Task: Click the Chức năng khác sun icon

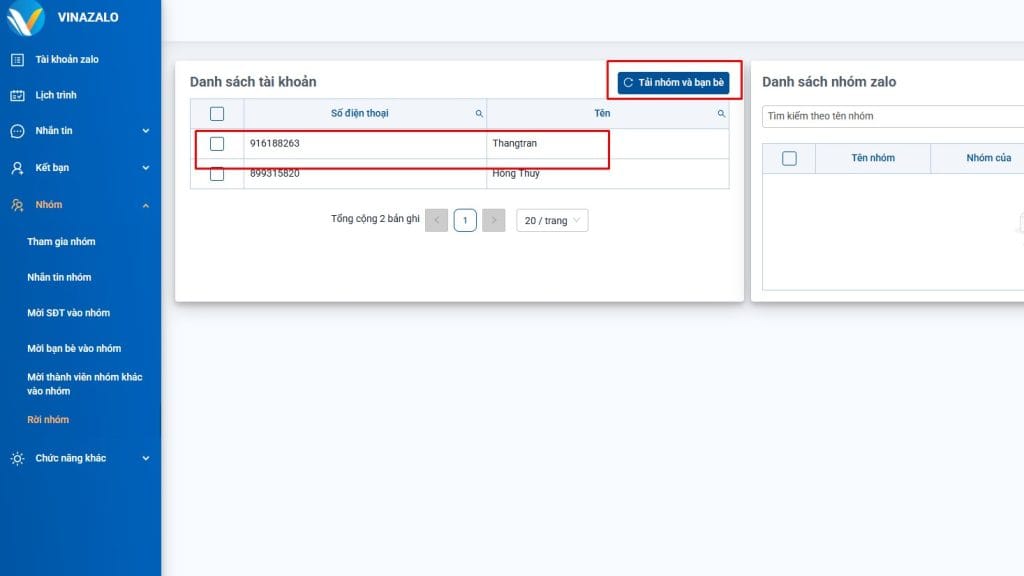Action: 17,459
